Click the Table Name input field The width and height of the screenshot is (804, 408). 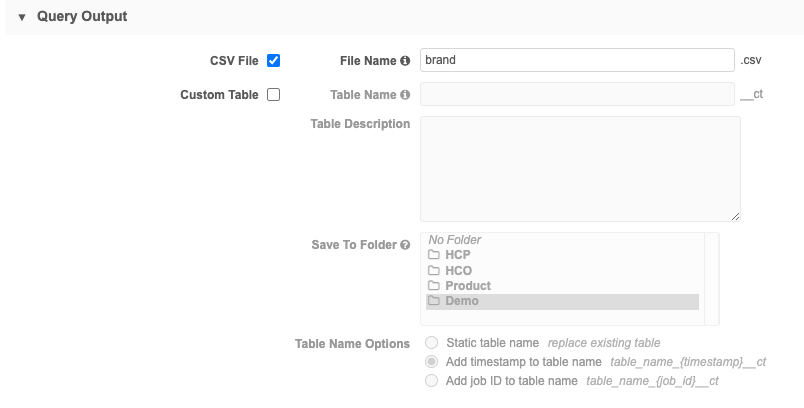[x=577, y=95]
